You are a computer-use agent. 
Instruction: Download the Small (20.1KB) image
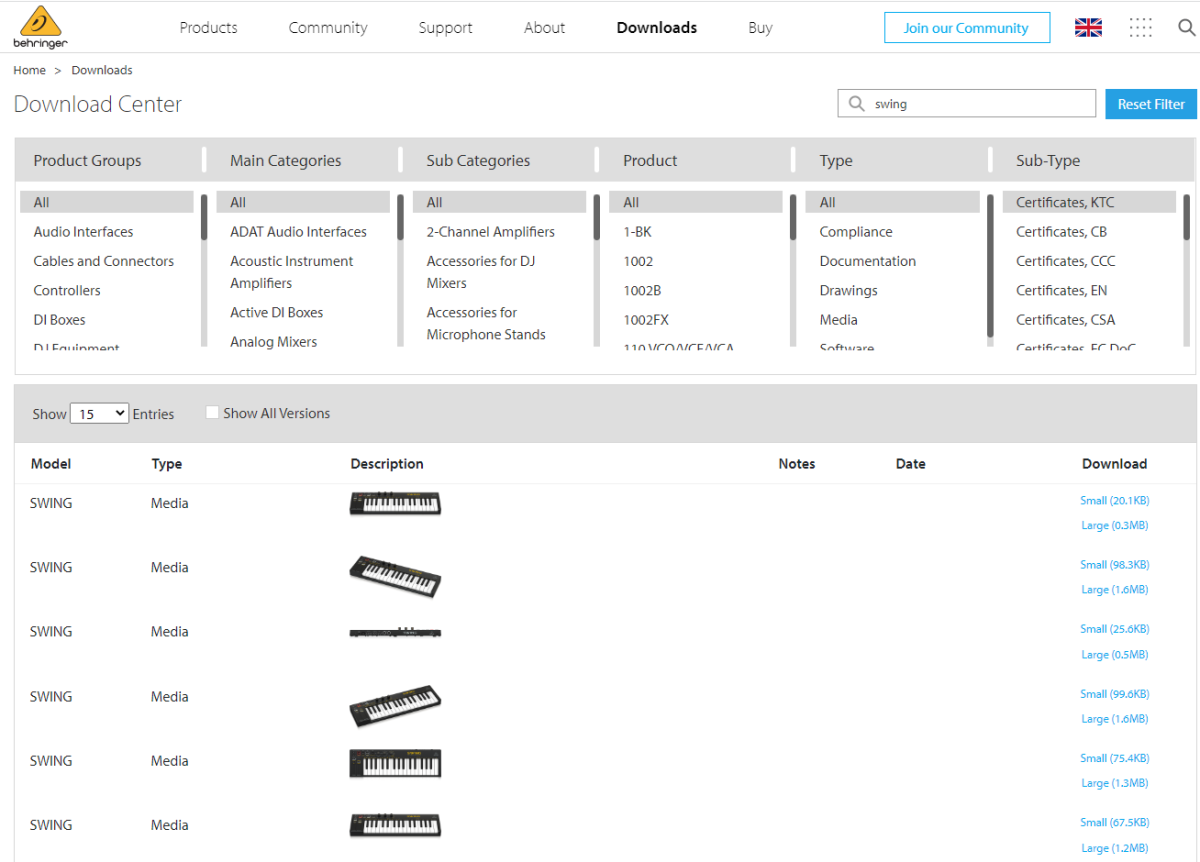1114,500
